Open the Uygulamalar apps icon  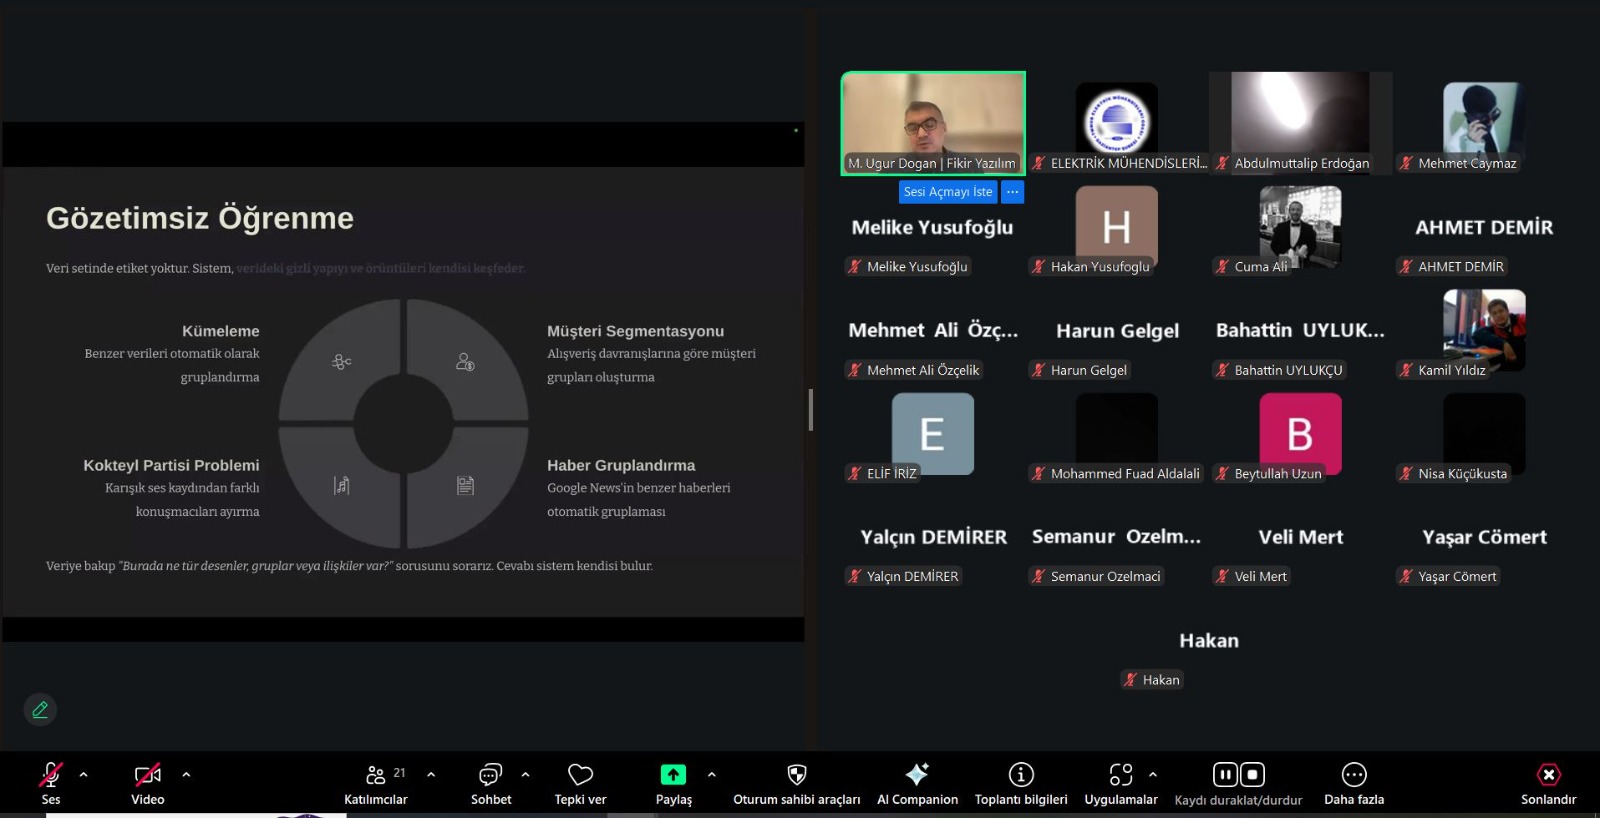click(x=1120, y=776)
